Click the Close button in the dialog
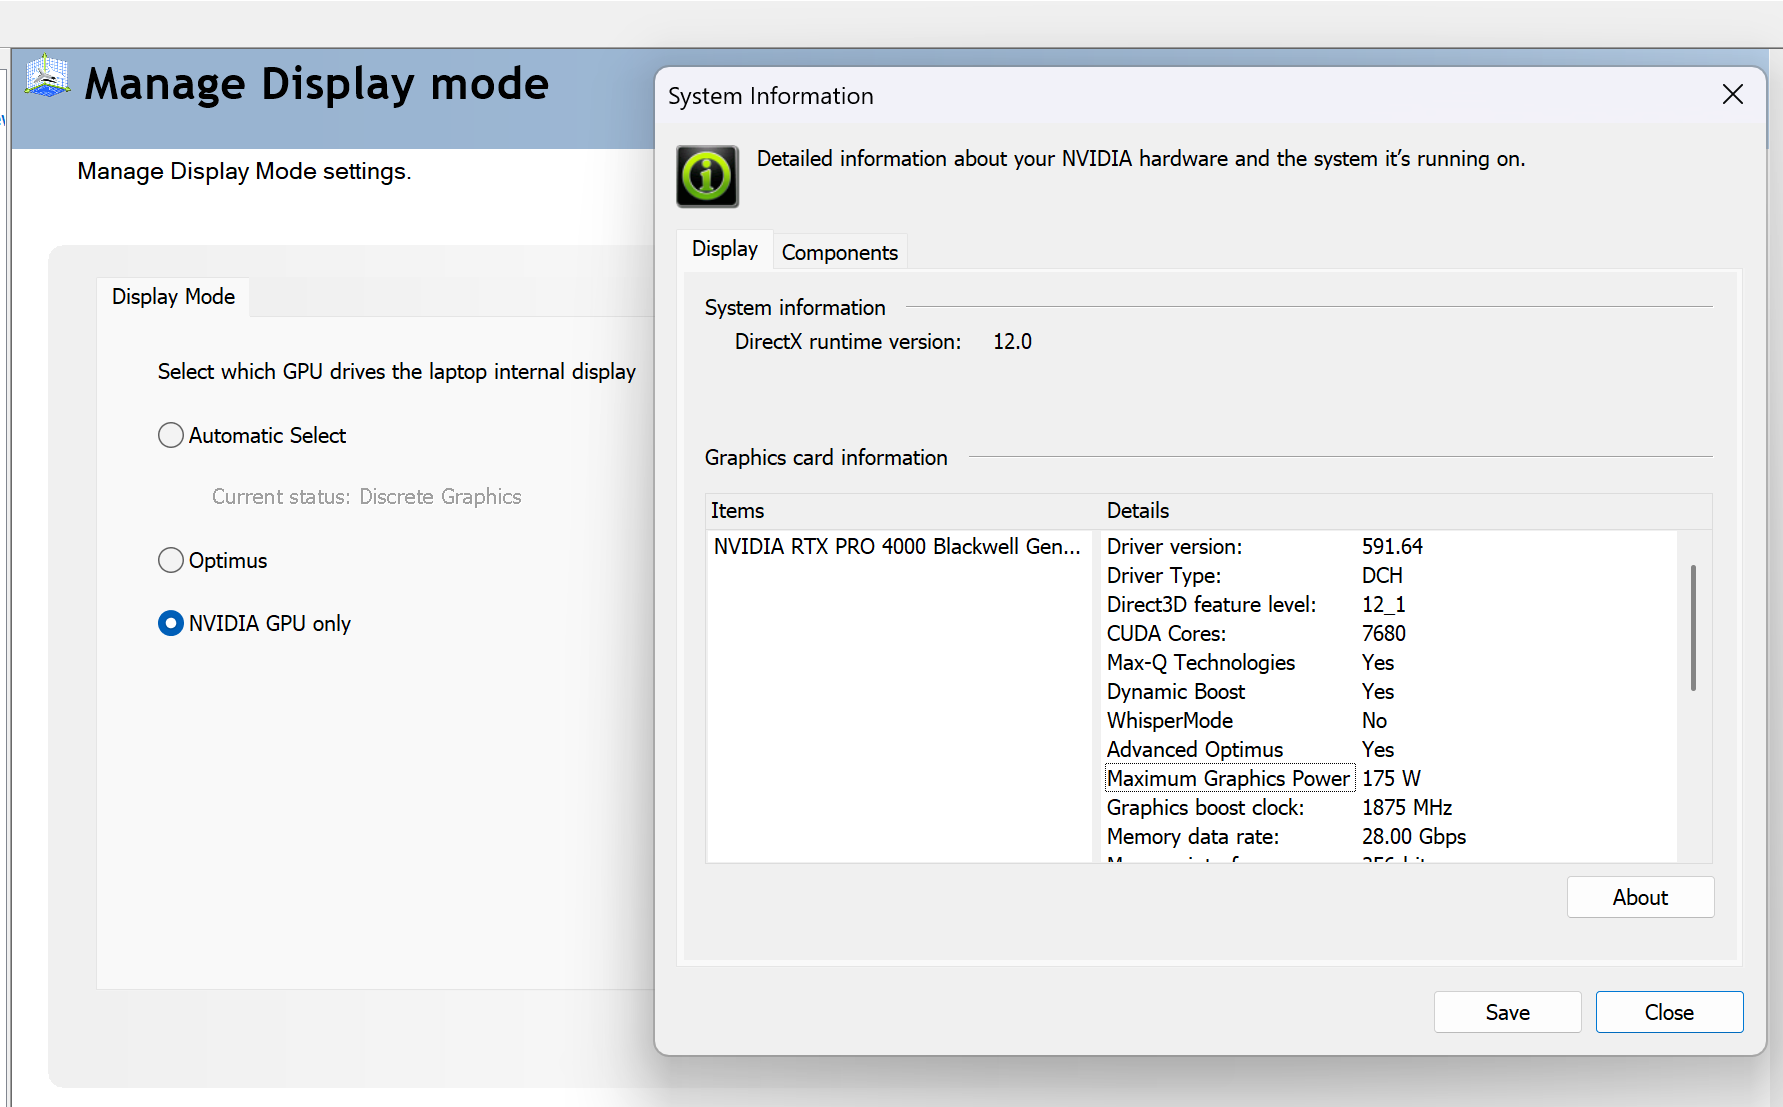This screenshot has width=1783, height=1107. (x=1668, y=1012)
